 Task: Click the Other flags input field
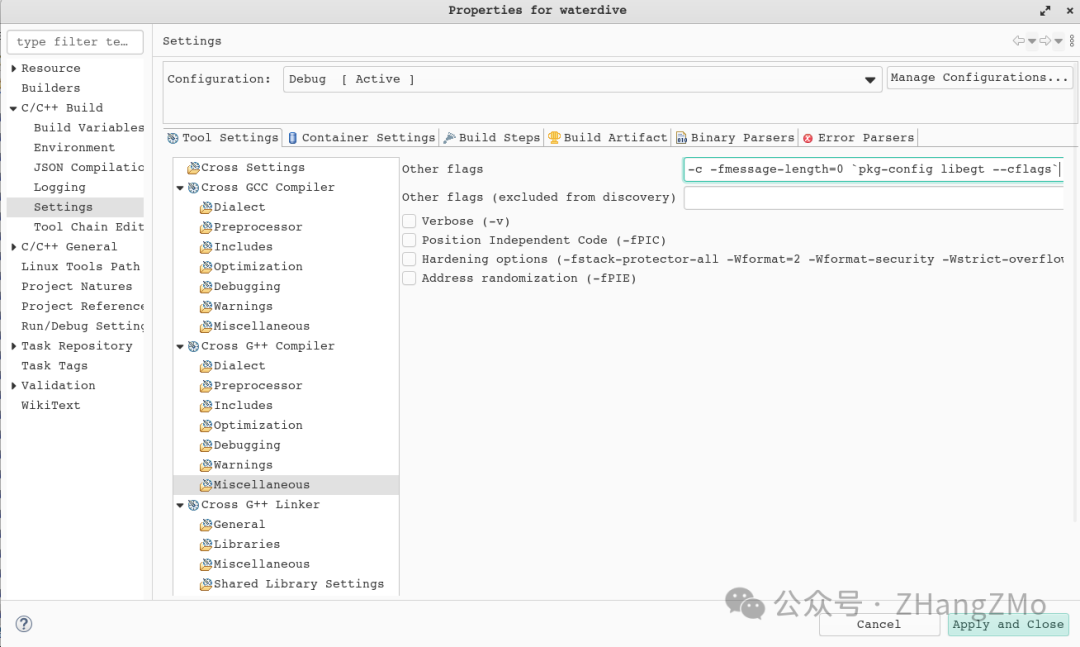click(873, 170)
